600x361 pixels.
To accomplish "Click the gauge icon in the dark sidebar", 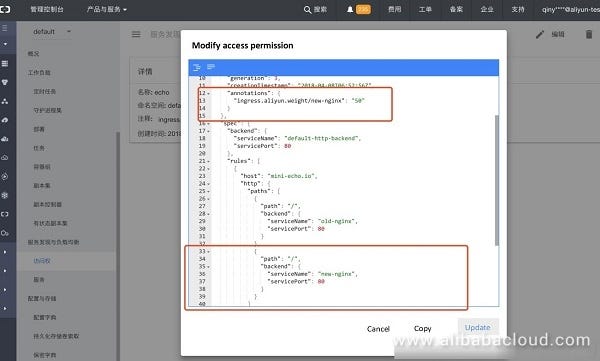I will (x=5, y=120).
